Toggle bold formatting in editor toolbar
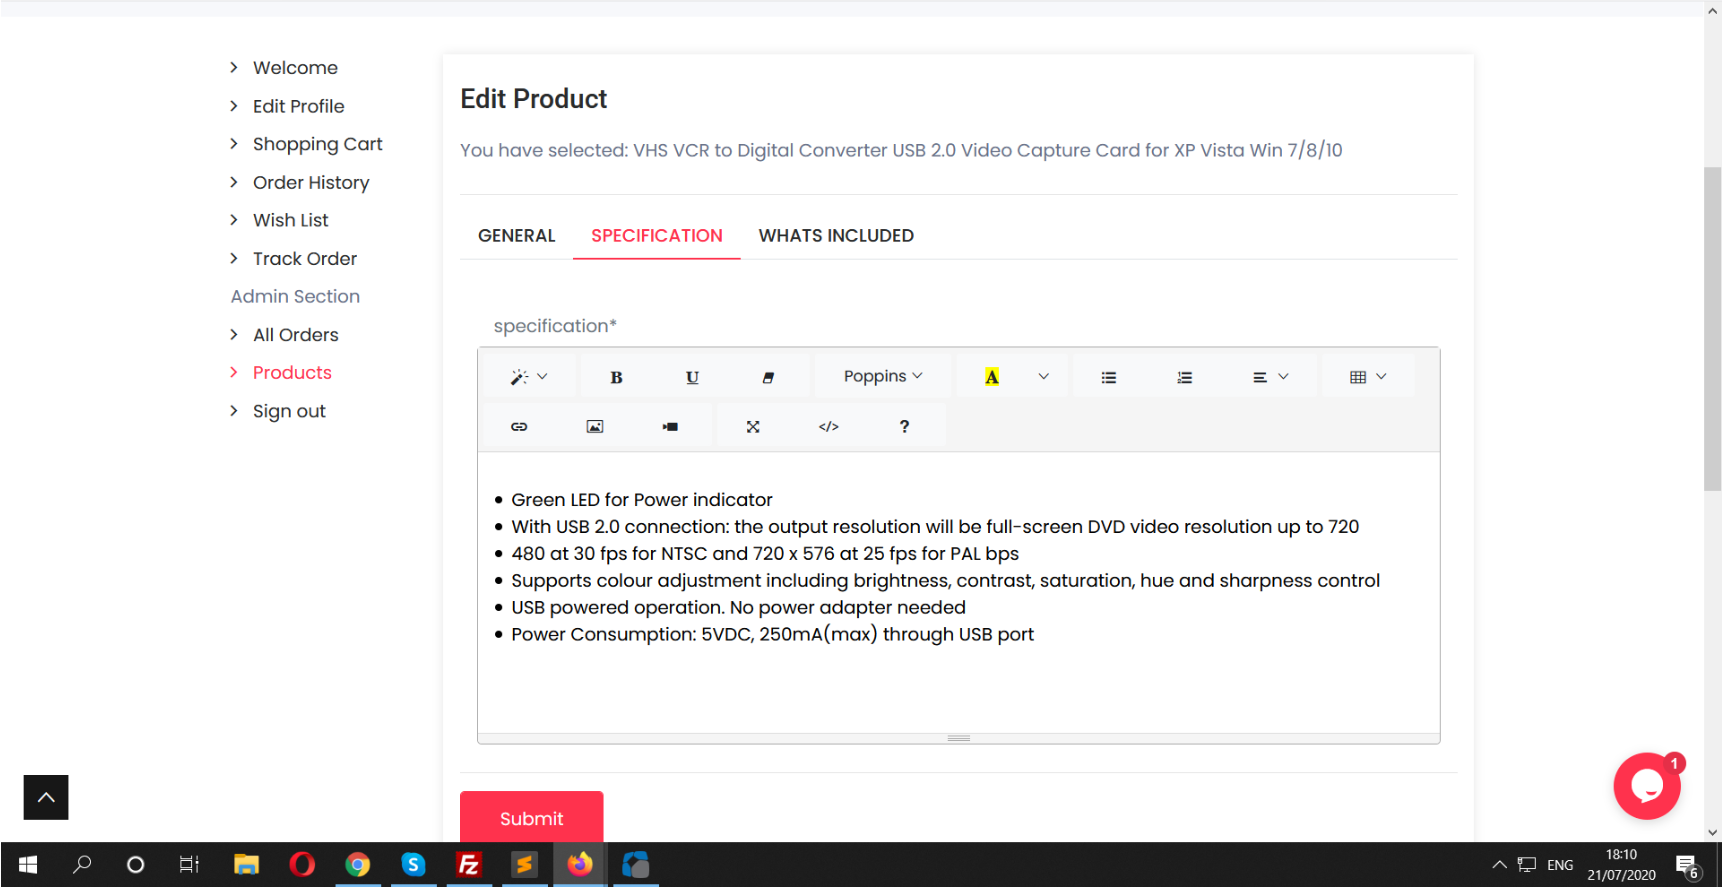The width and height of the screenshot is (1736, 888). pyautogui.click(x=616, y=377)
